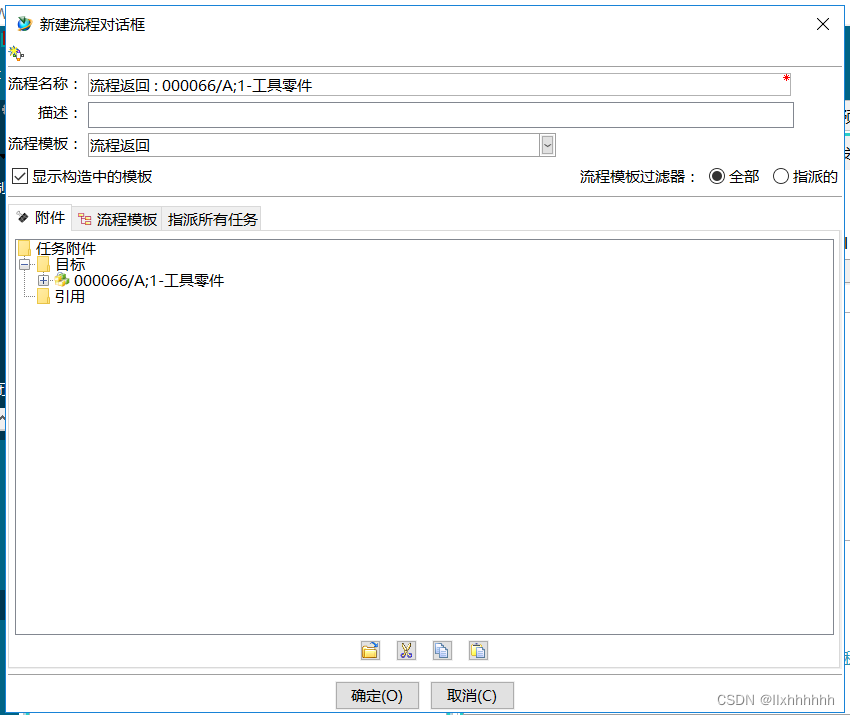Click the 取消(C) button

[x=472, y=695]
